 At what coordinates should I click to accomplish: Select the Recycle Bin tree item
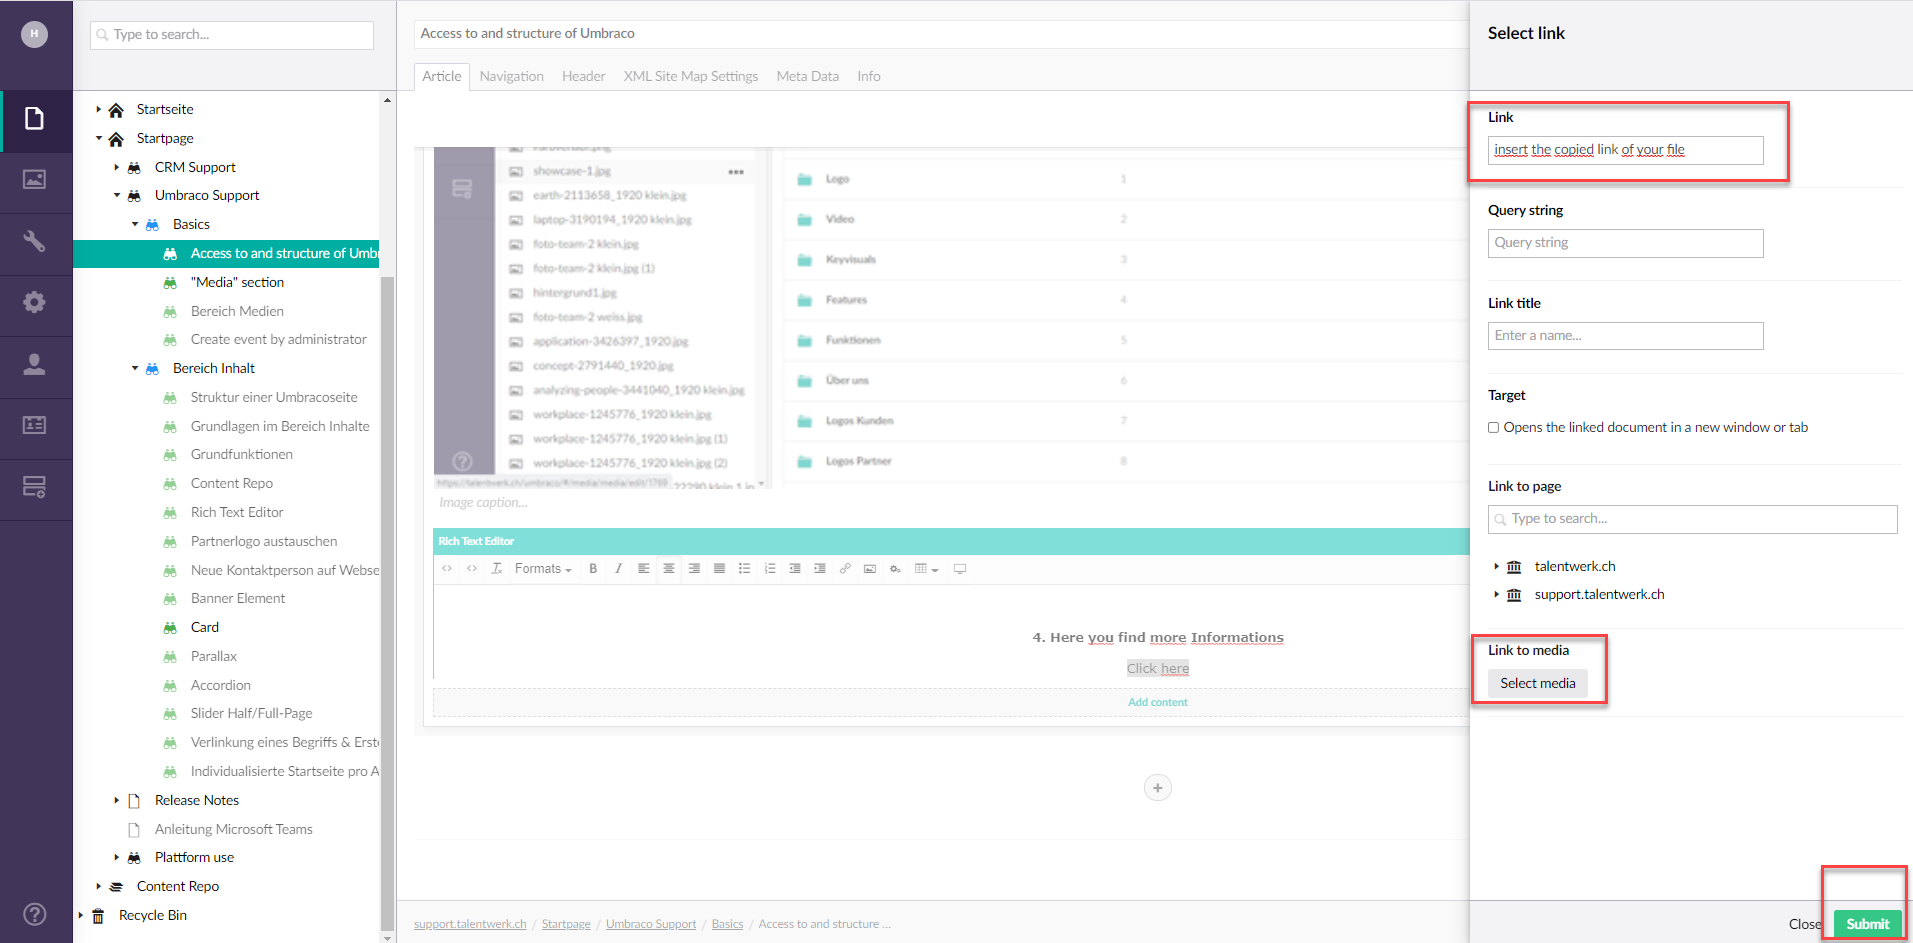click(153, 915)
